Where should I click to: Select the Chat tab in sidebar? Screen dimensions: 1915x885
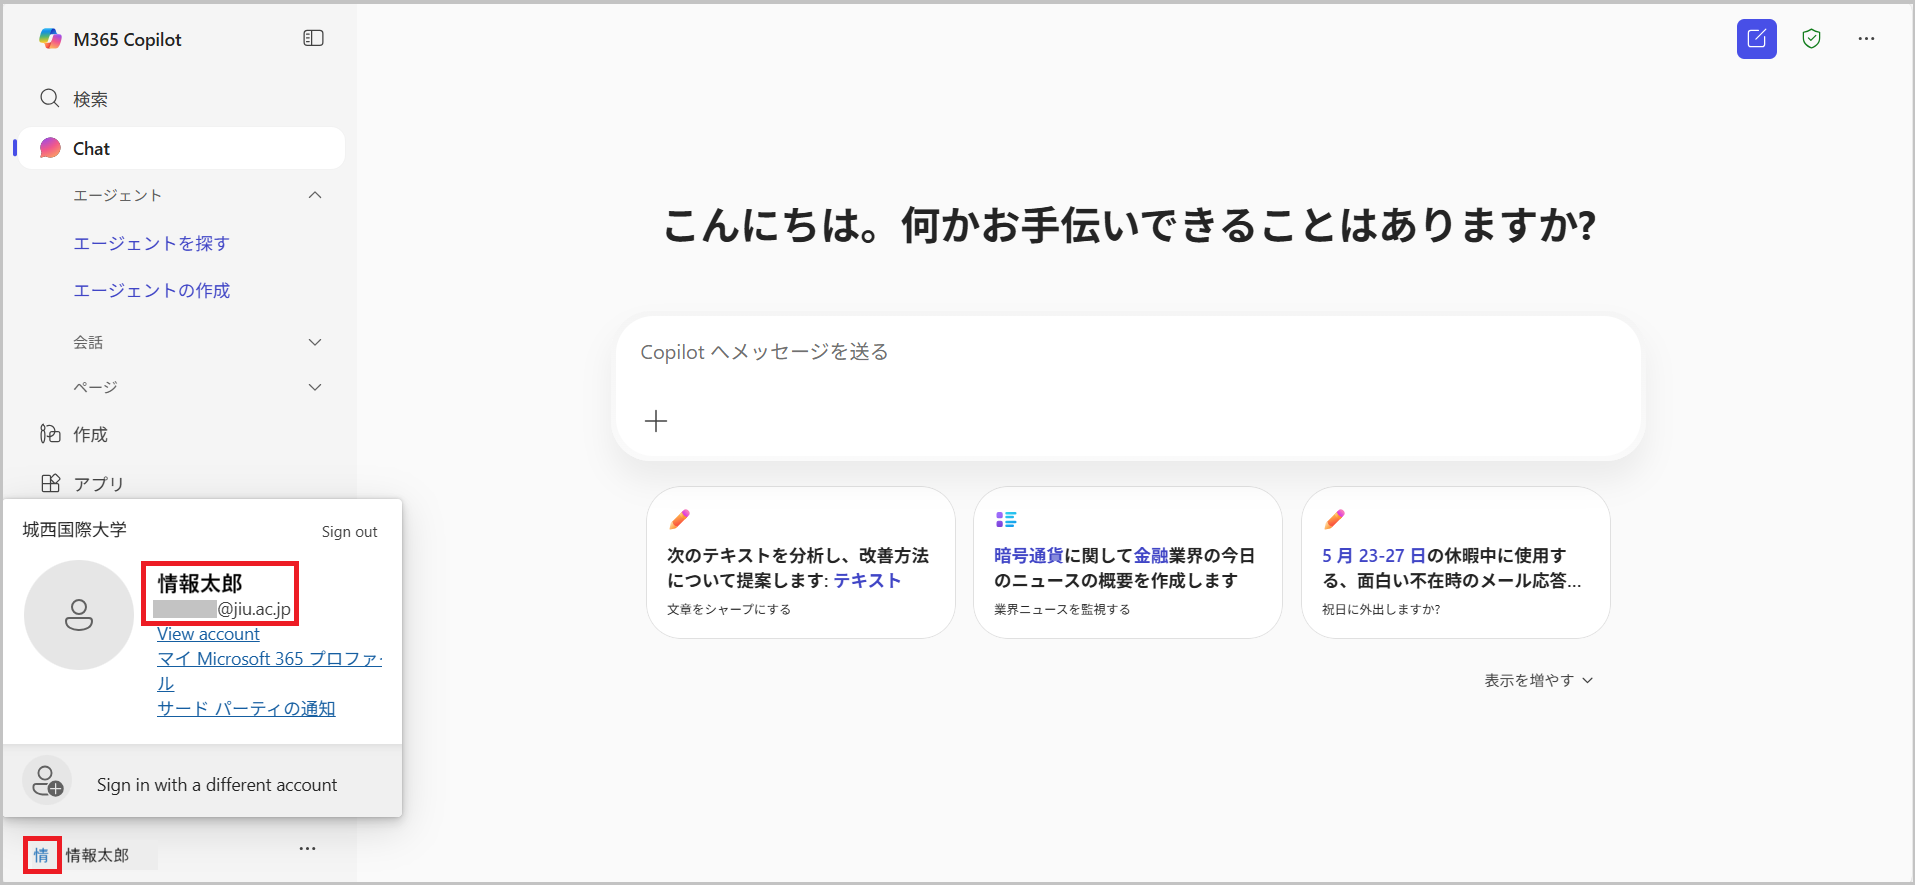point(181,148)
